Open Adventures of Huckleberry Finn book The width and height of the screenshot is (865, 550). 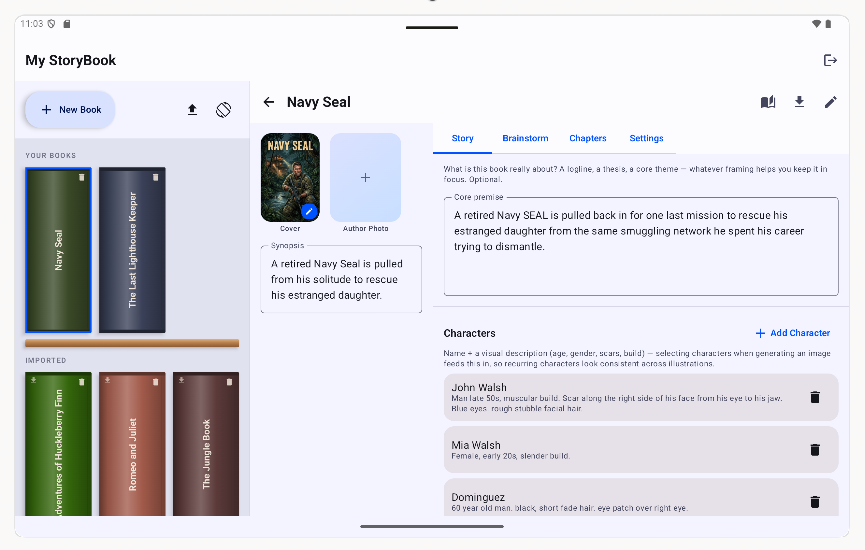(x=58, y=444)
